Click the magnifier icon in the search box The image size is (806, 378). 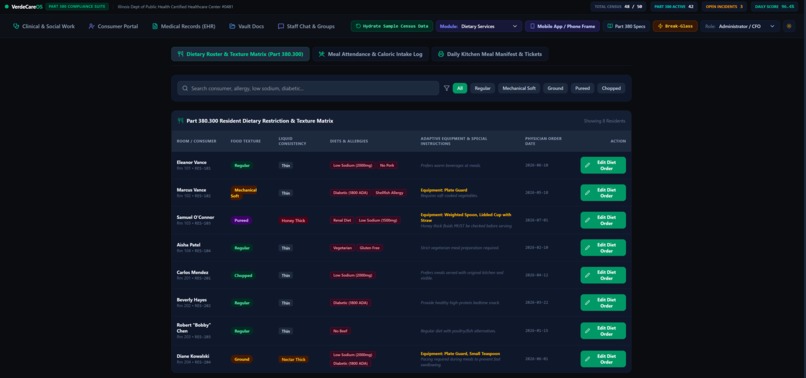pyautogui.click(x=185, y=88)
